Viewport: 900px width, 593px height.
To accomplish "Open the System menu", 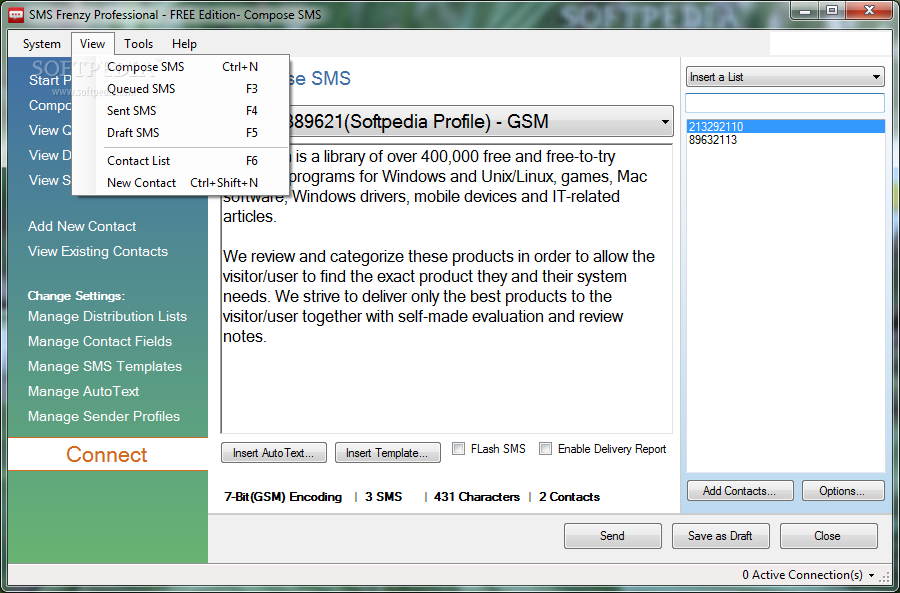I will pos(41,44).
